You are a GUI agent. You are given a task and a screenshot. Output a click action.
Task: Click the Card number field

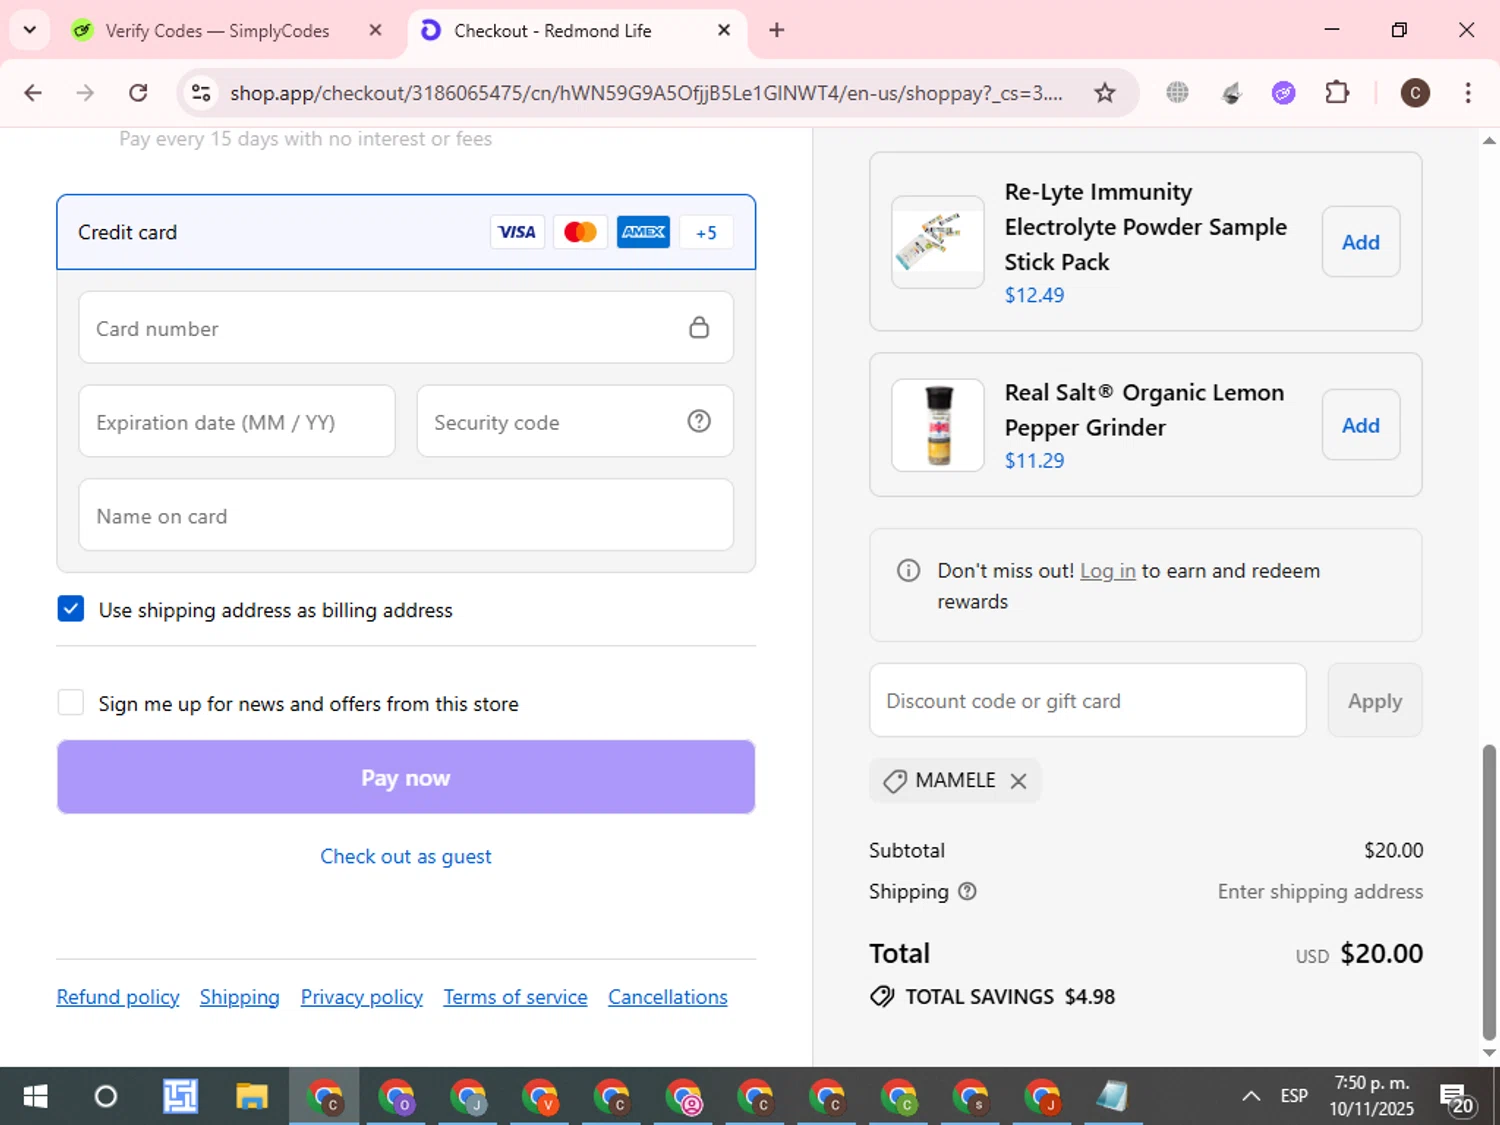(406, 328)
